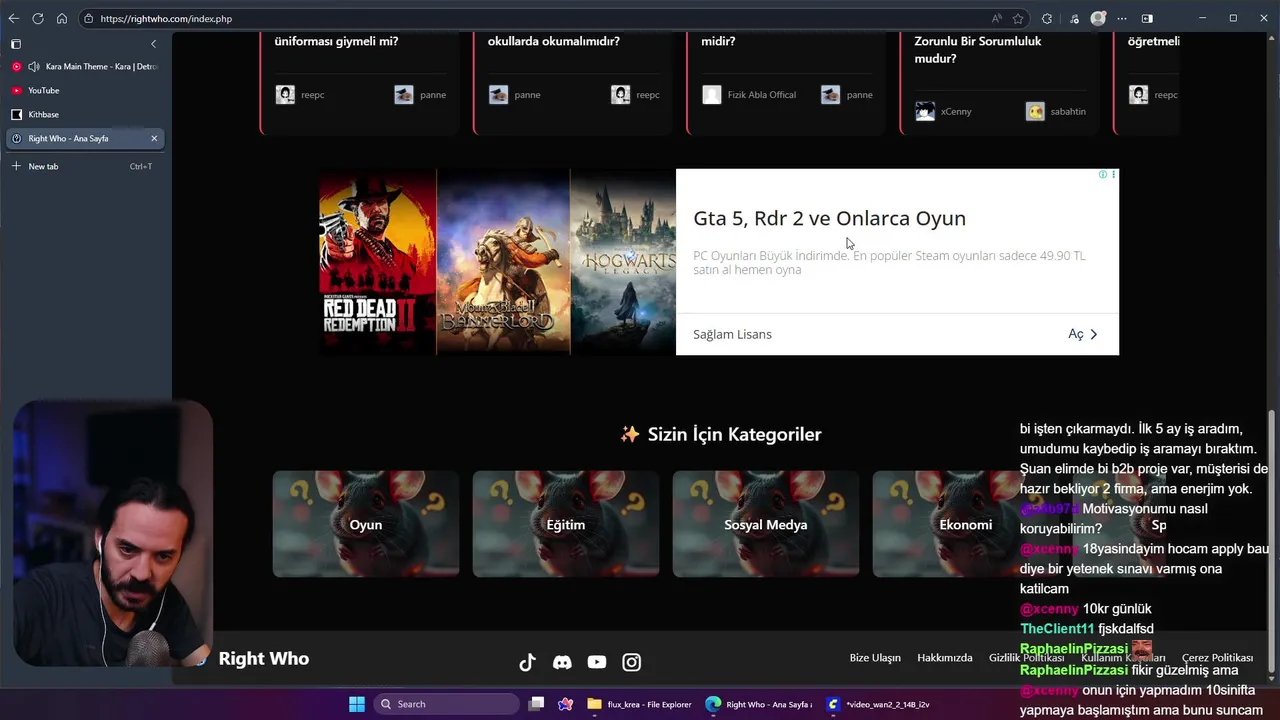The height and width of the screenshot is (720, 1280).
Task: Mute the Kara Main Theme tab audio
Action: click(34, 66)
